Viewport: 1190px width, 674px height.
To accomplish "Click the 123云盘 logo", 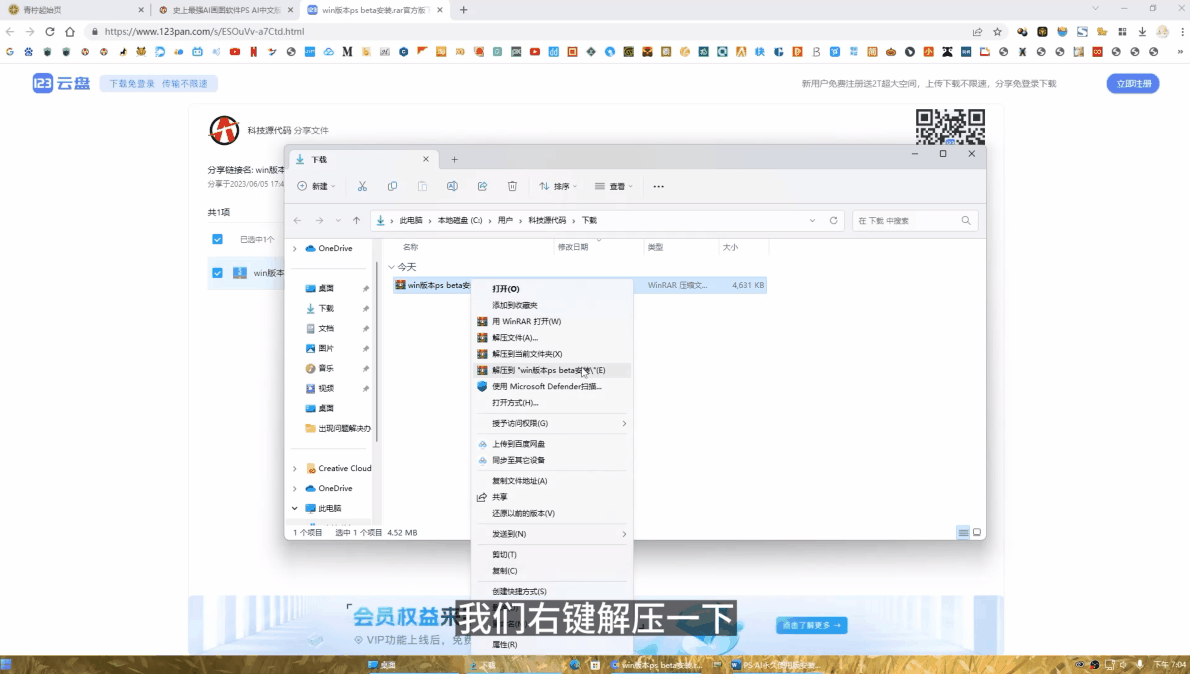I will 61,83.
